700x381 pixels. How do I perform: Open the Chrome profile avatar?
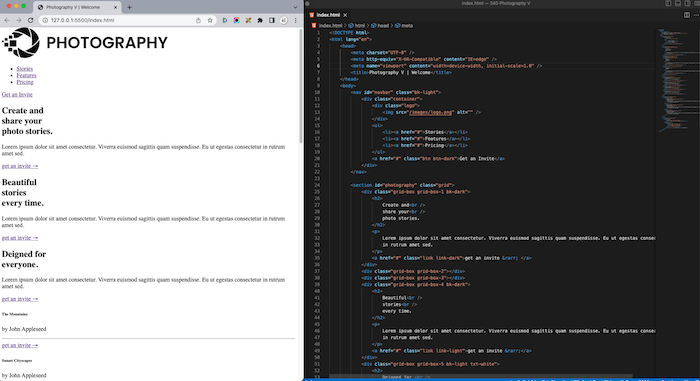(x=283, y=20)
